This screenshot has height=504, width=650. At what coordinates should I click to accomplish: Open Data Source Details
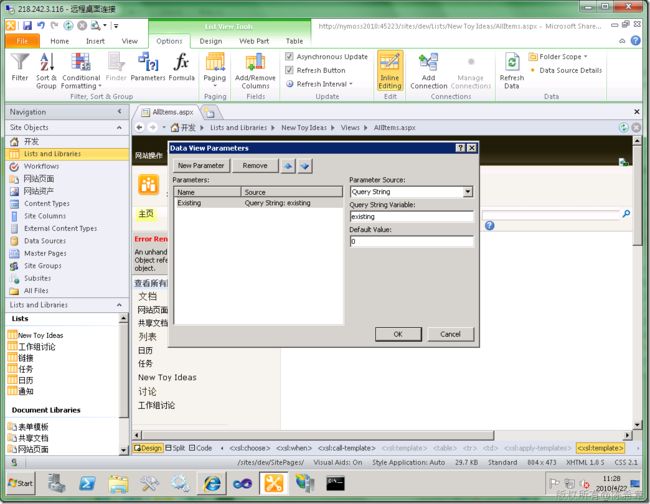click(565, 70)
